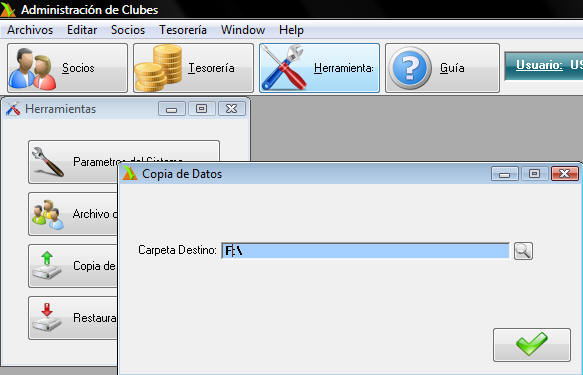
Task: Maximize the Copia de Datos window
Action: (x=534, y=174)
